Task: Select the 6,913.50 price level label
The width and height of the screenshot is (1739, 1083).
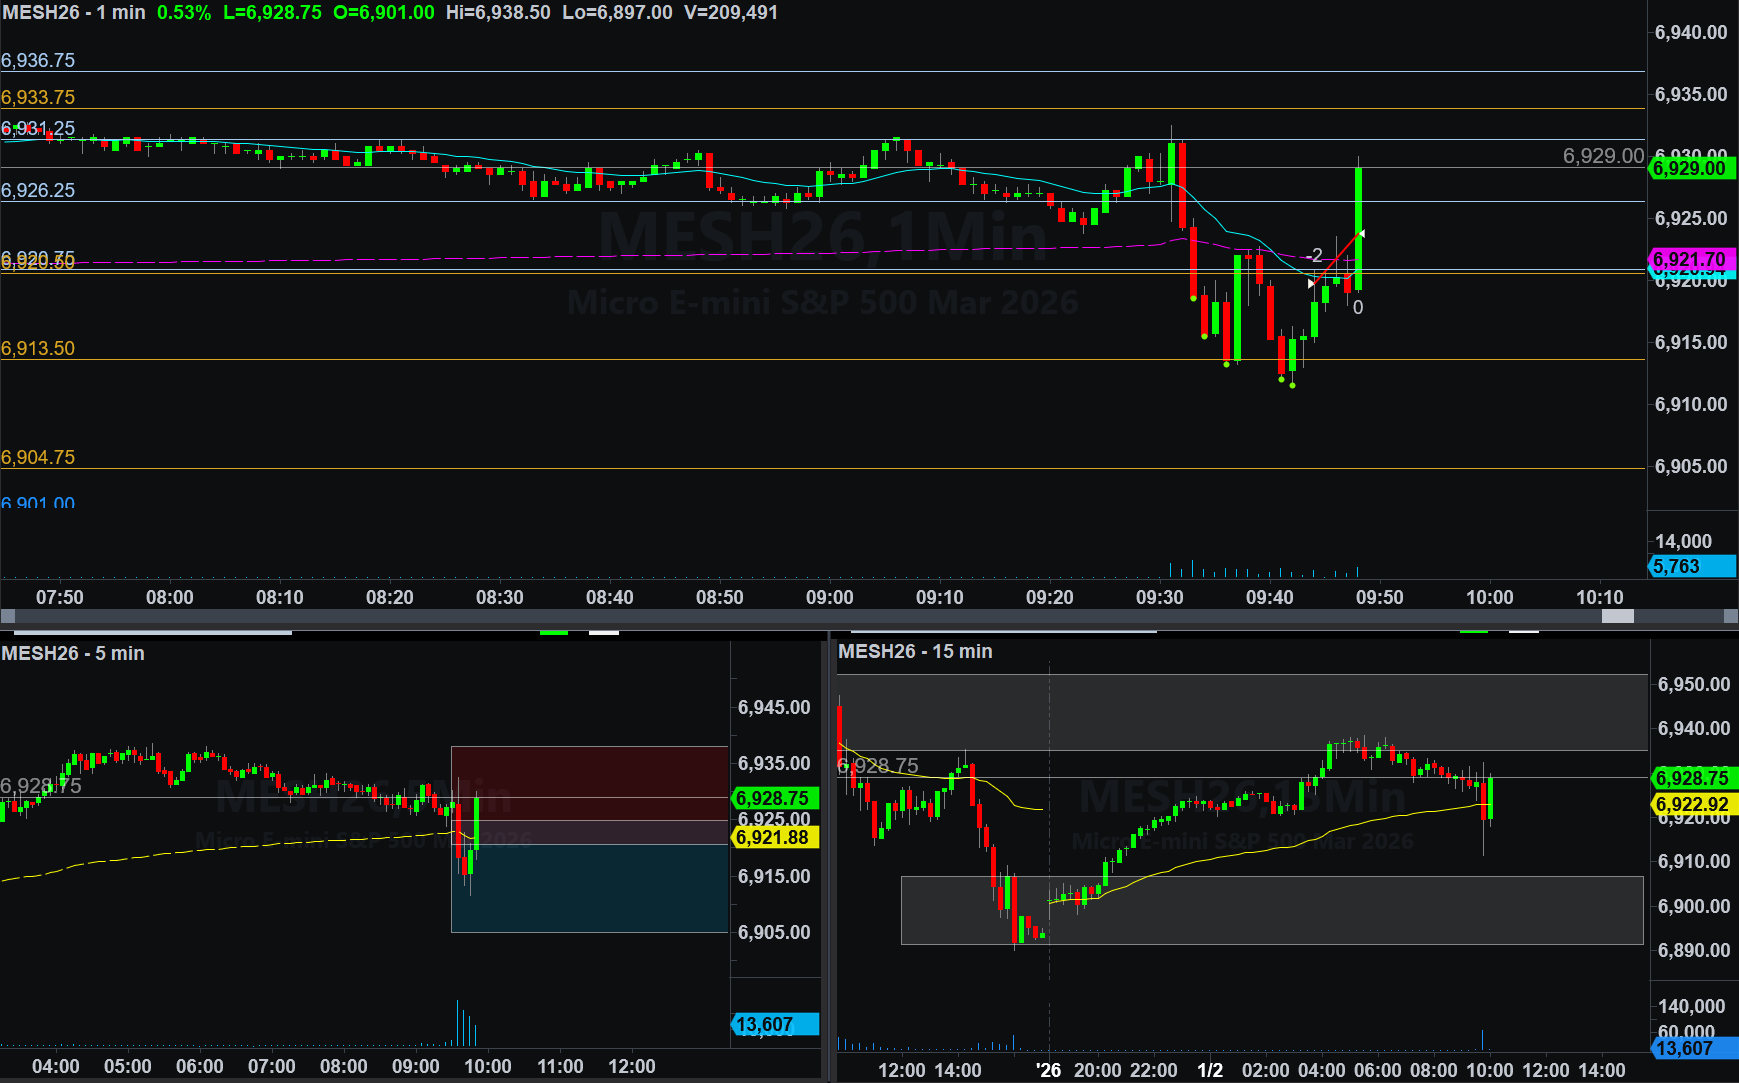Action: pyautogui.click(x=38, y=348)
